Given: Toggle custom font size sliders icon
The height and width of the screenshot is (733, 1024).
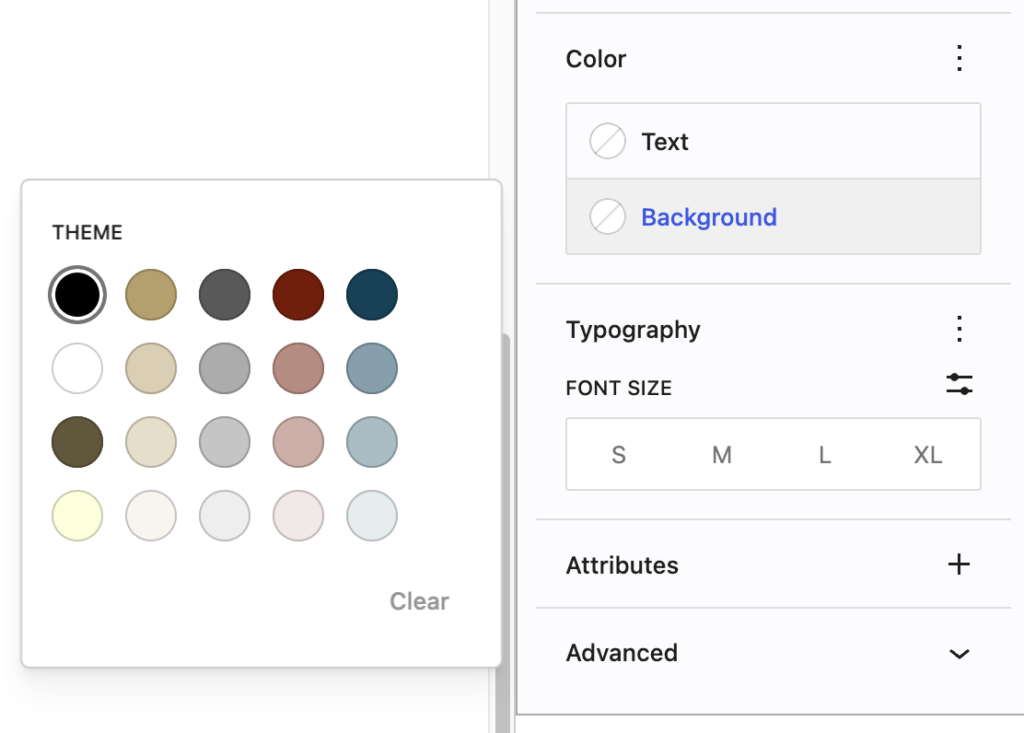Looking at the screenshot, I should tap(959, 384).
